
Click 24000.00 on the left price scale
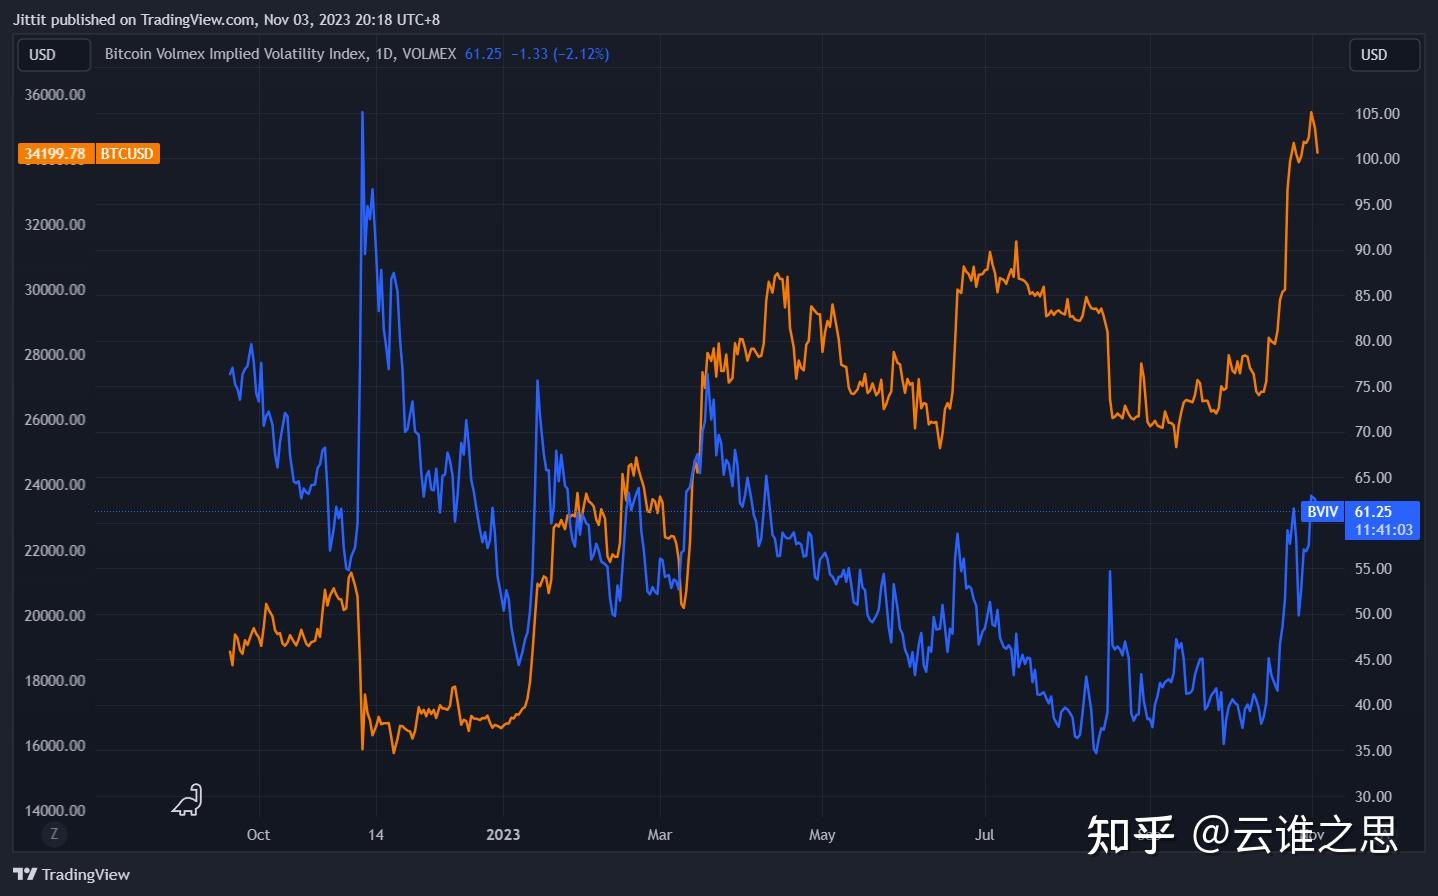tap(55, 484)
